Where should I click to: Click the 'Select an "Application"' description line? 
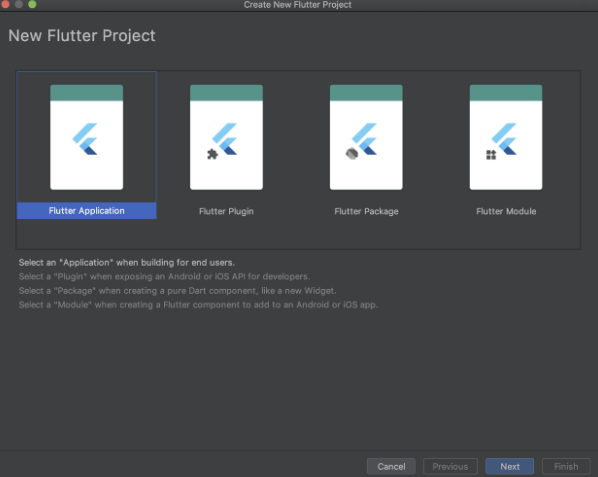(x=127, y=262)
